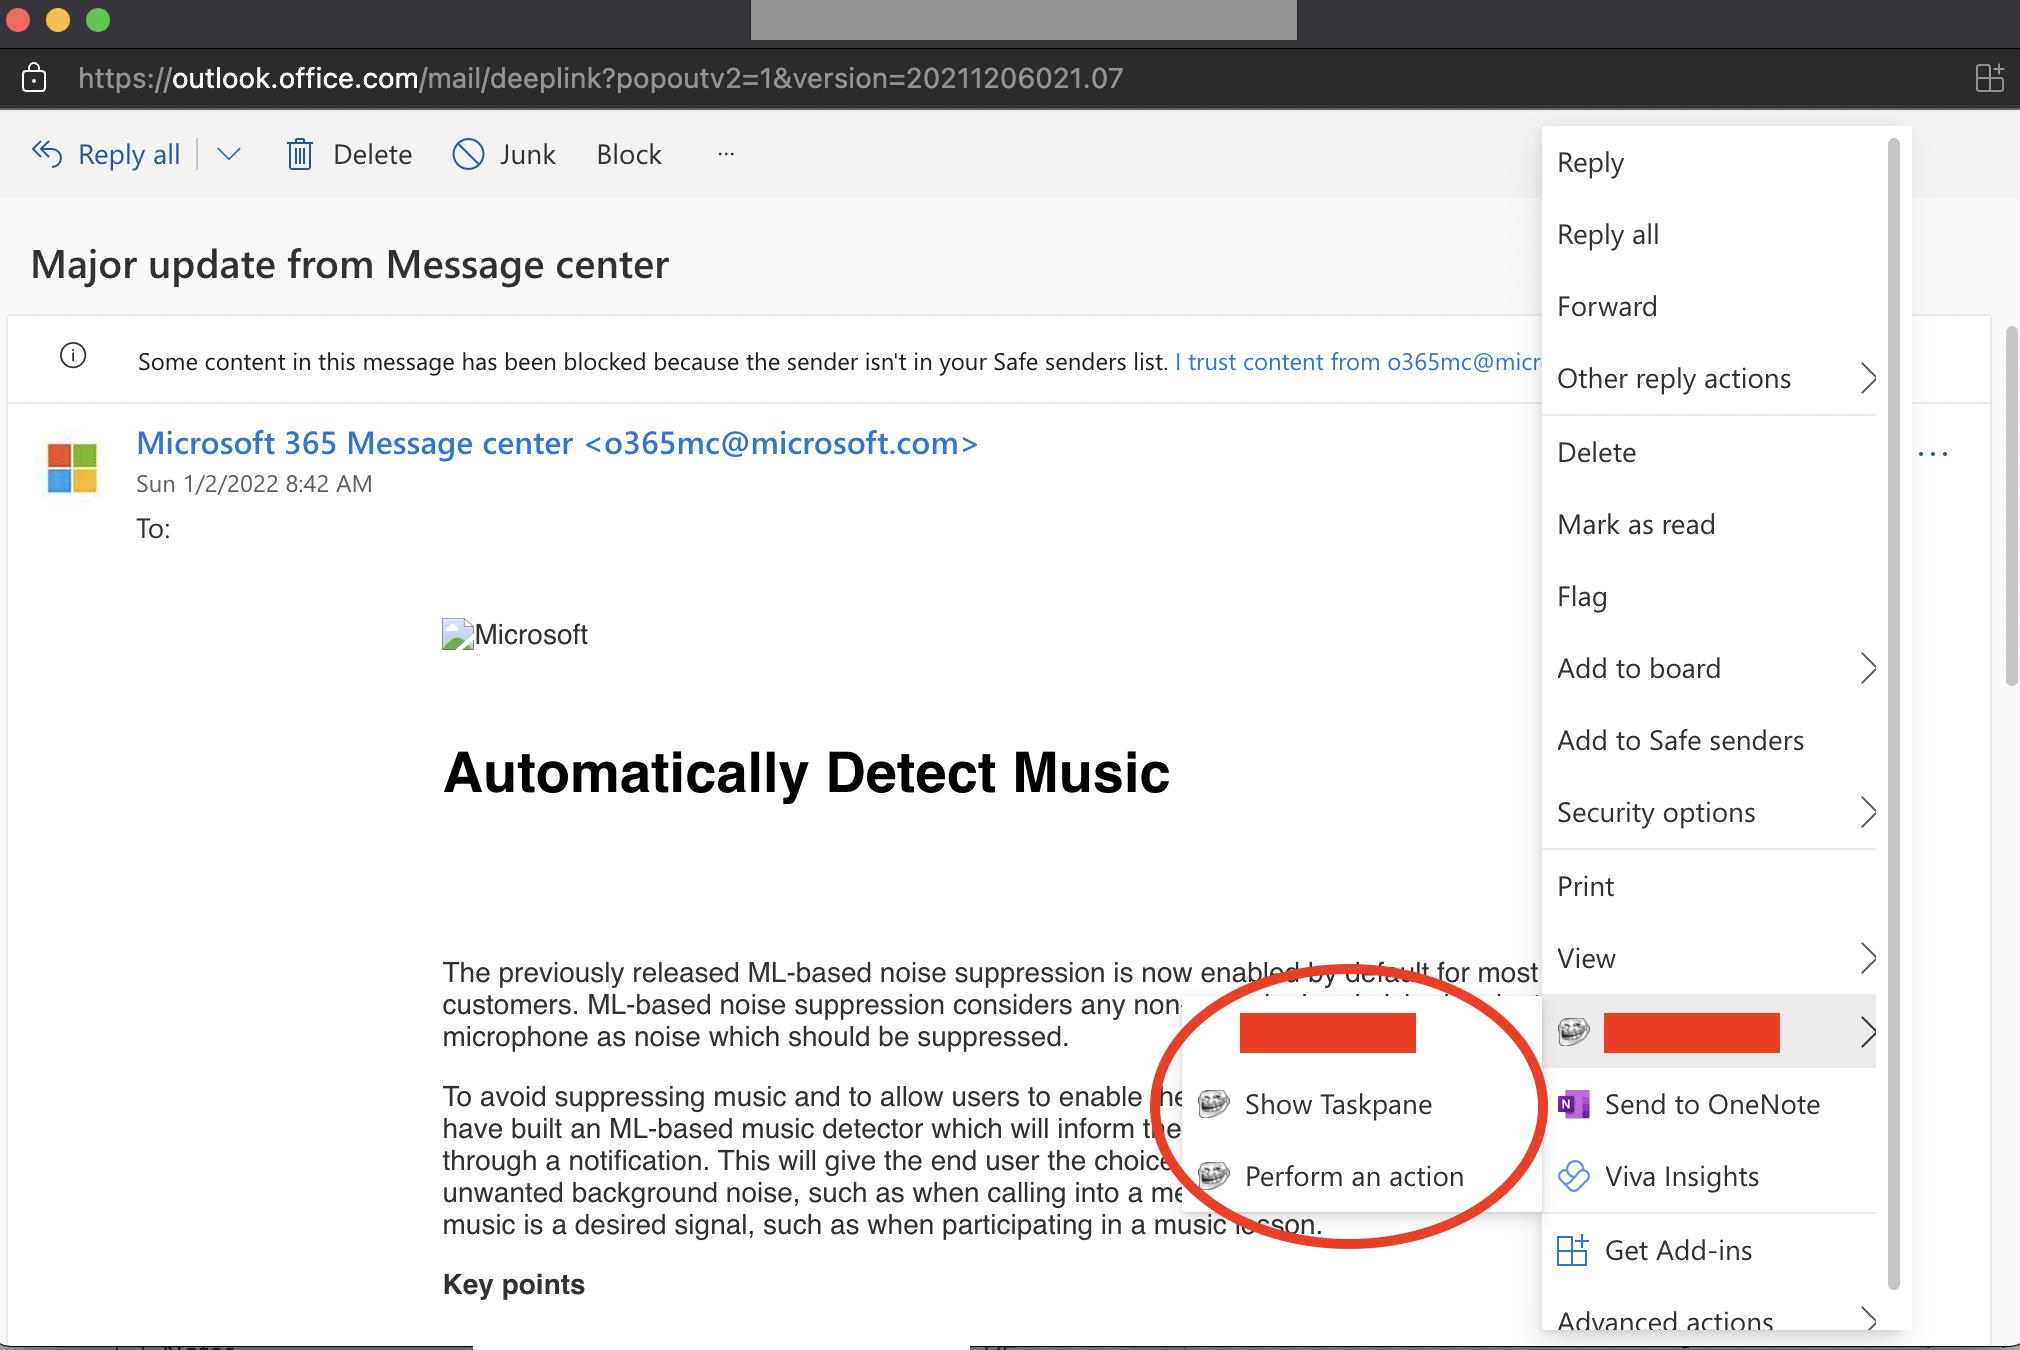Click the info icon in blocked-content banner

pos(73,356)
